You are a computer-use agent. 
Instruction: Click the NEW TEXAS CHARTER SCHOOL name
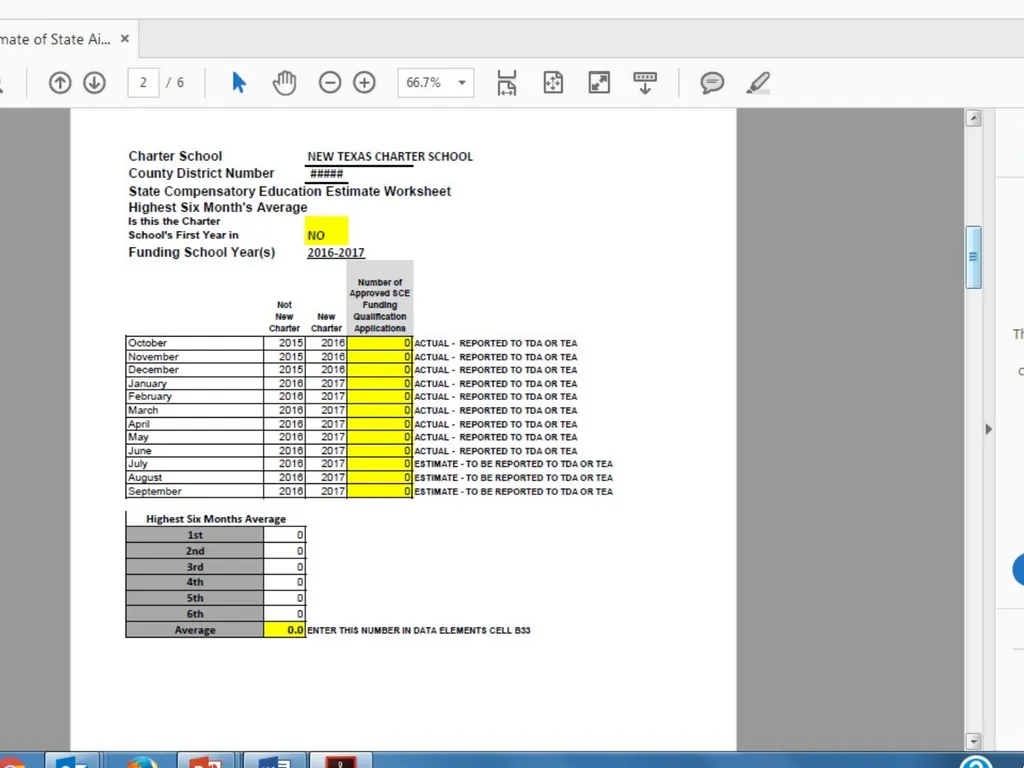tap(390, 157)
